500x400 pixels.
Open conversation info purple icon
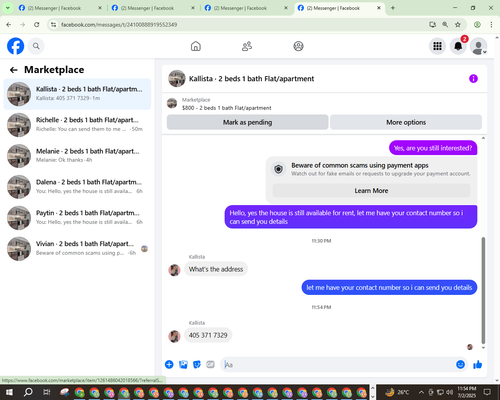click(x=473, y=79)
